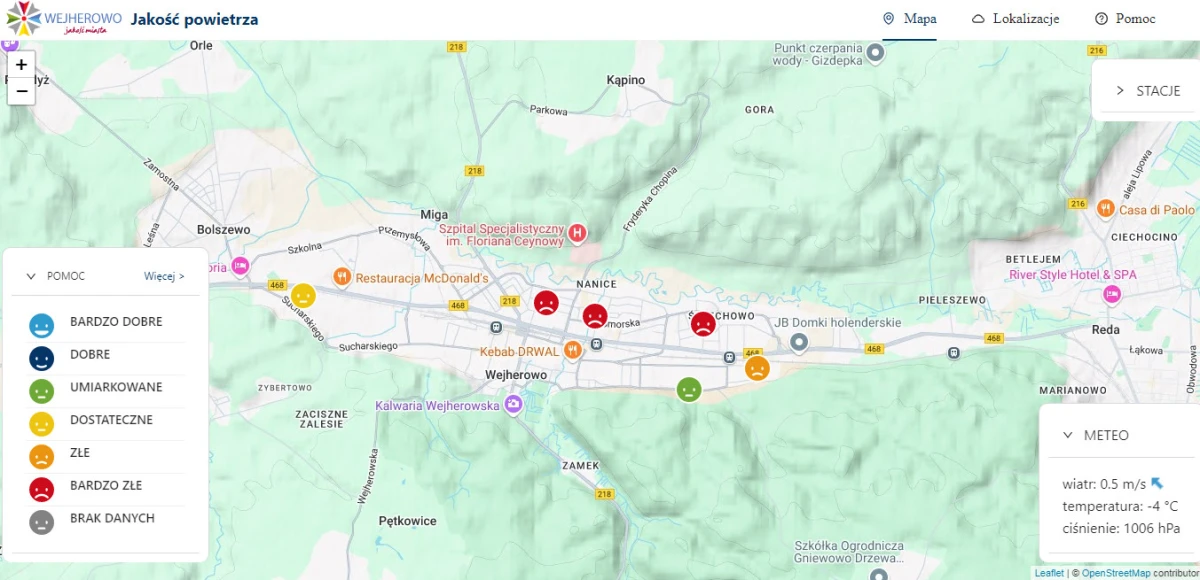Viewport: 1200px width, 580px height.
Task: Zoom out the map with minus button
Action: coord(22,91)
